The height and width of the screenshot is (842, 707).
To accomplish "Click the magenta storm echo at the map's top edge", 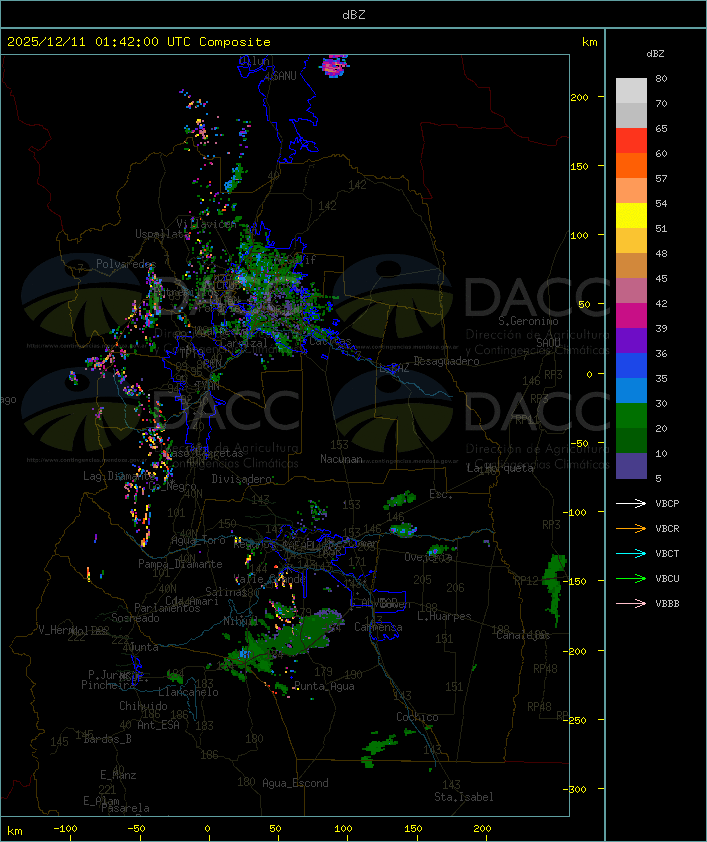I will [334, 66].
